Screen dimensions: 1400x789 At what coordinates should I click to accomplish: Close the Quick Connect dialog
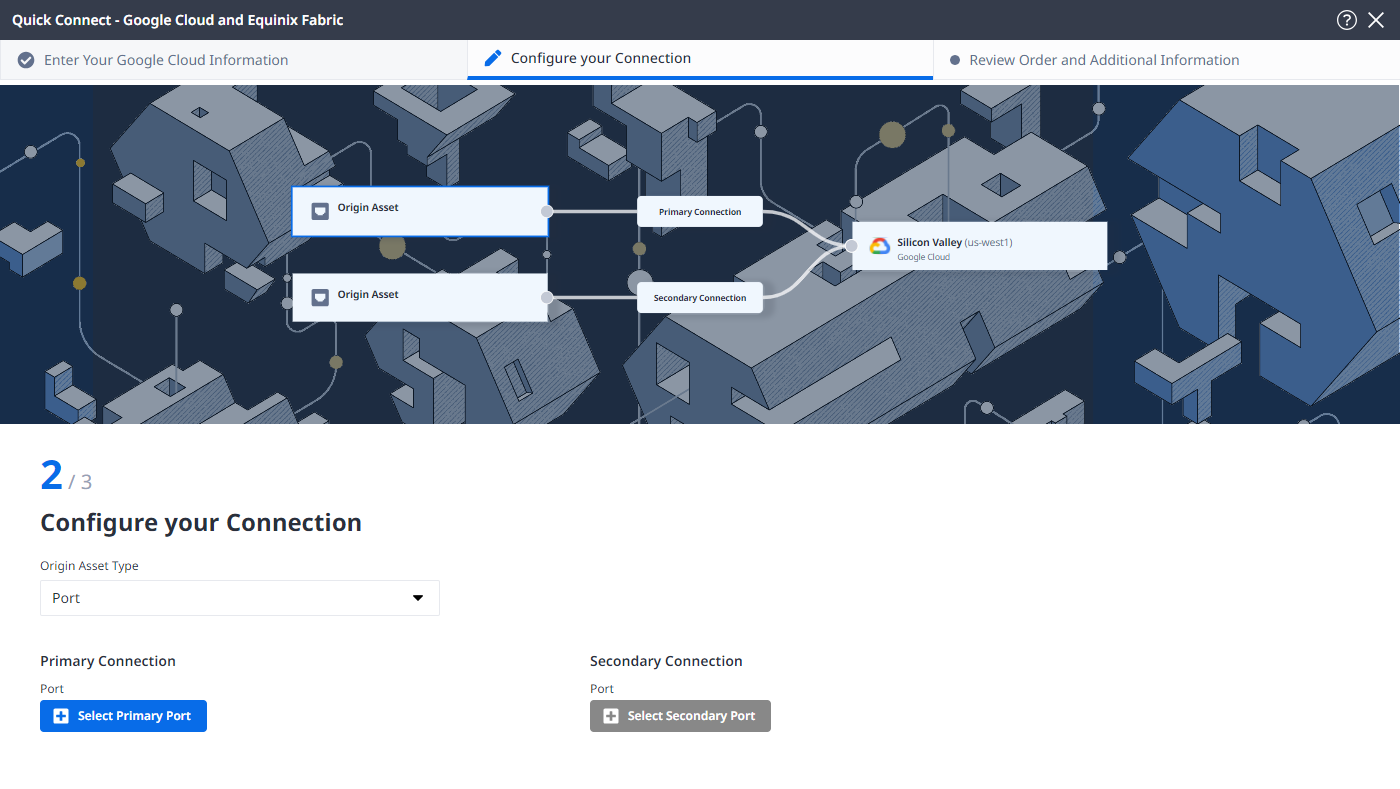pyautogui.click(x=1376, y=20)
